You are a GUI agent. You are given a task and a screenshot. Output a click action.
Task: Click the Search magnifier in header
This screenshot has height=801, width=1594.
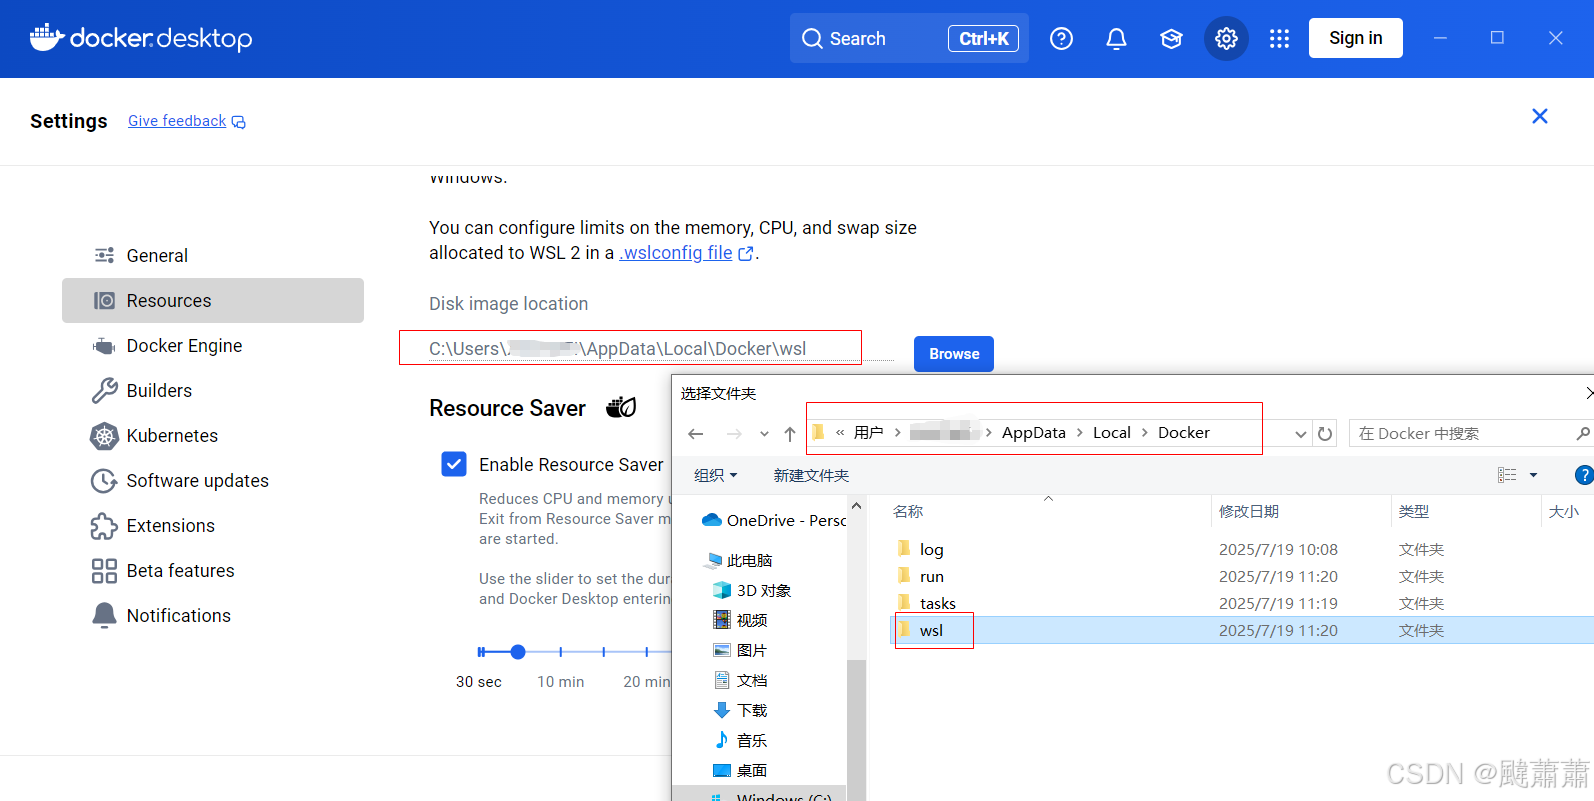click(812, 39)
